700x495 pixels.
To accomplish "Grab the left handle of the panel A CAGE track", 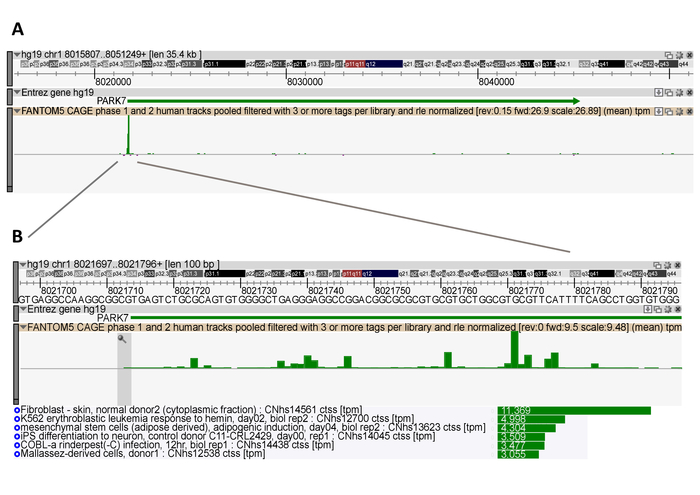I will coord(10,150).
